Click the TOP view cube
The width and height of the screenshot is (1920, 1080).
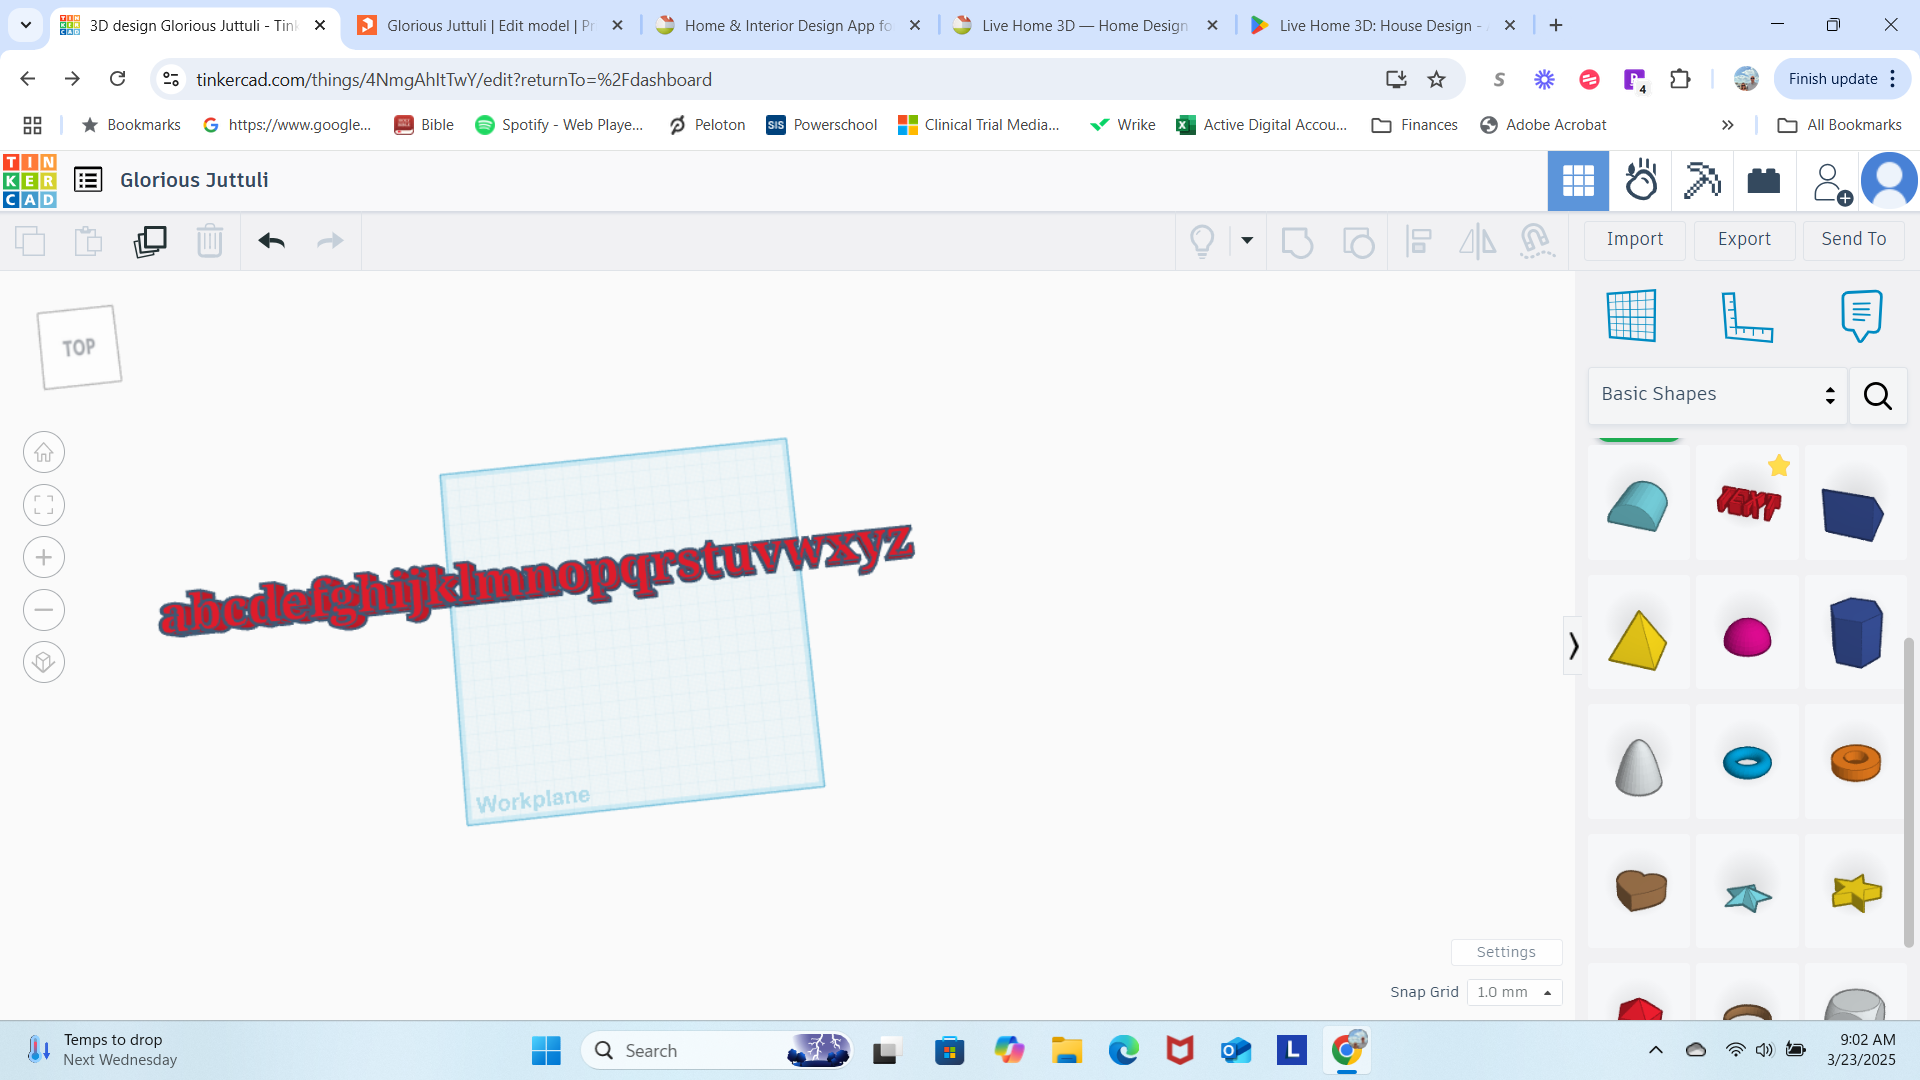tap(79, 347)
